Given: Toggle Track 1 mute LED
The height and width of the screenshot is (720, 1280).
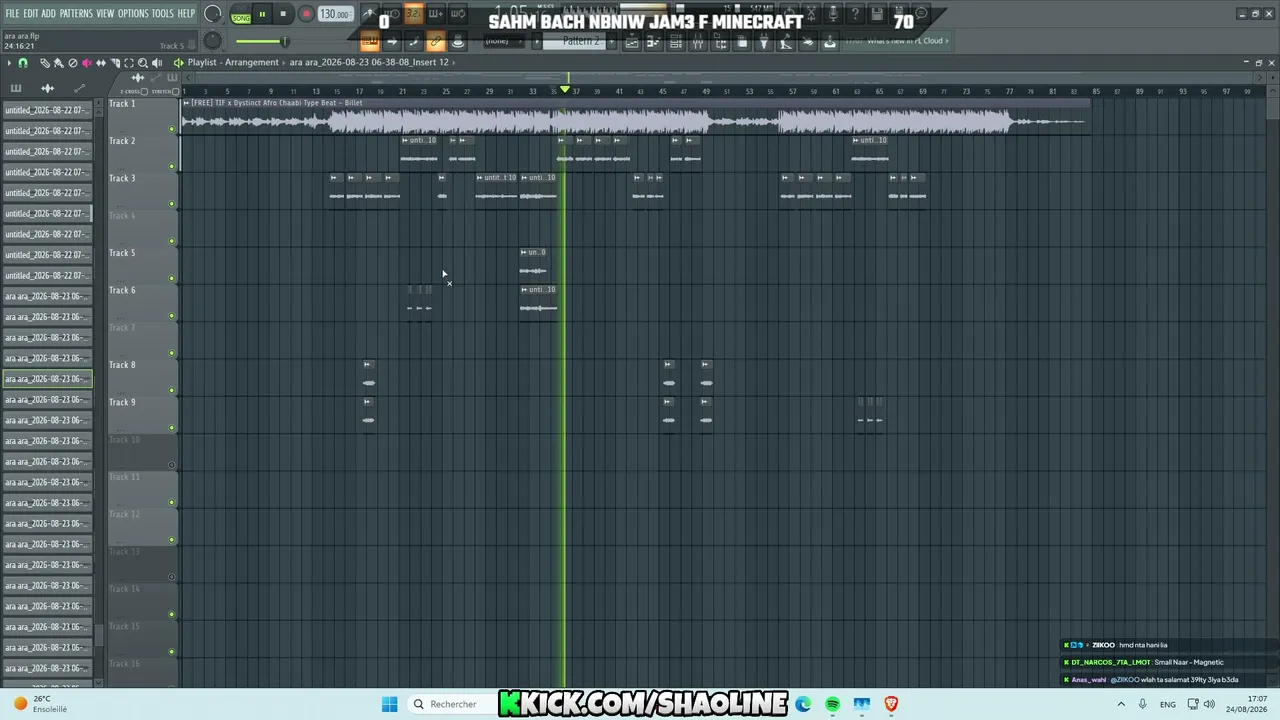Looking at the screenshot, I should (x=172, y=129).
